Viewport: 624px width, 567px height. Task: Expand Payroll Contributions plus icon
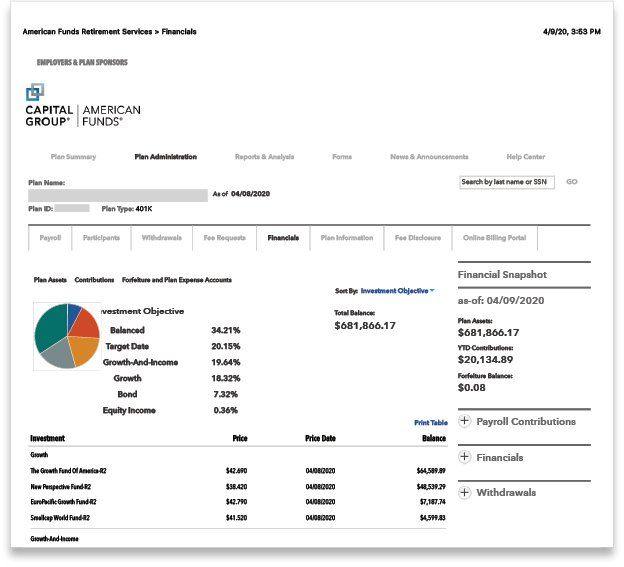click(464, 421)
